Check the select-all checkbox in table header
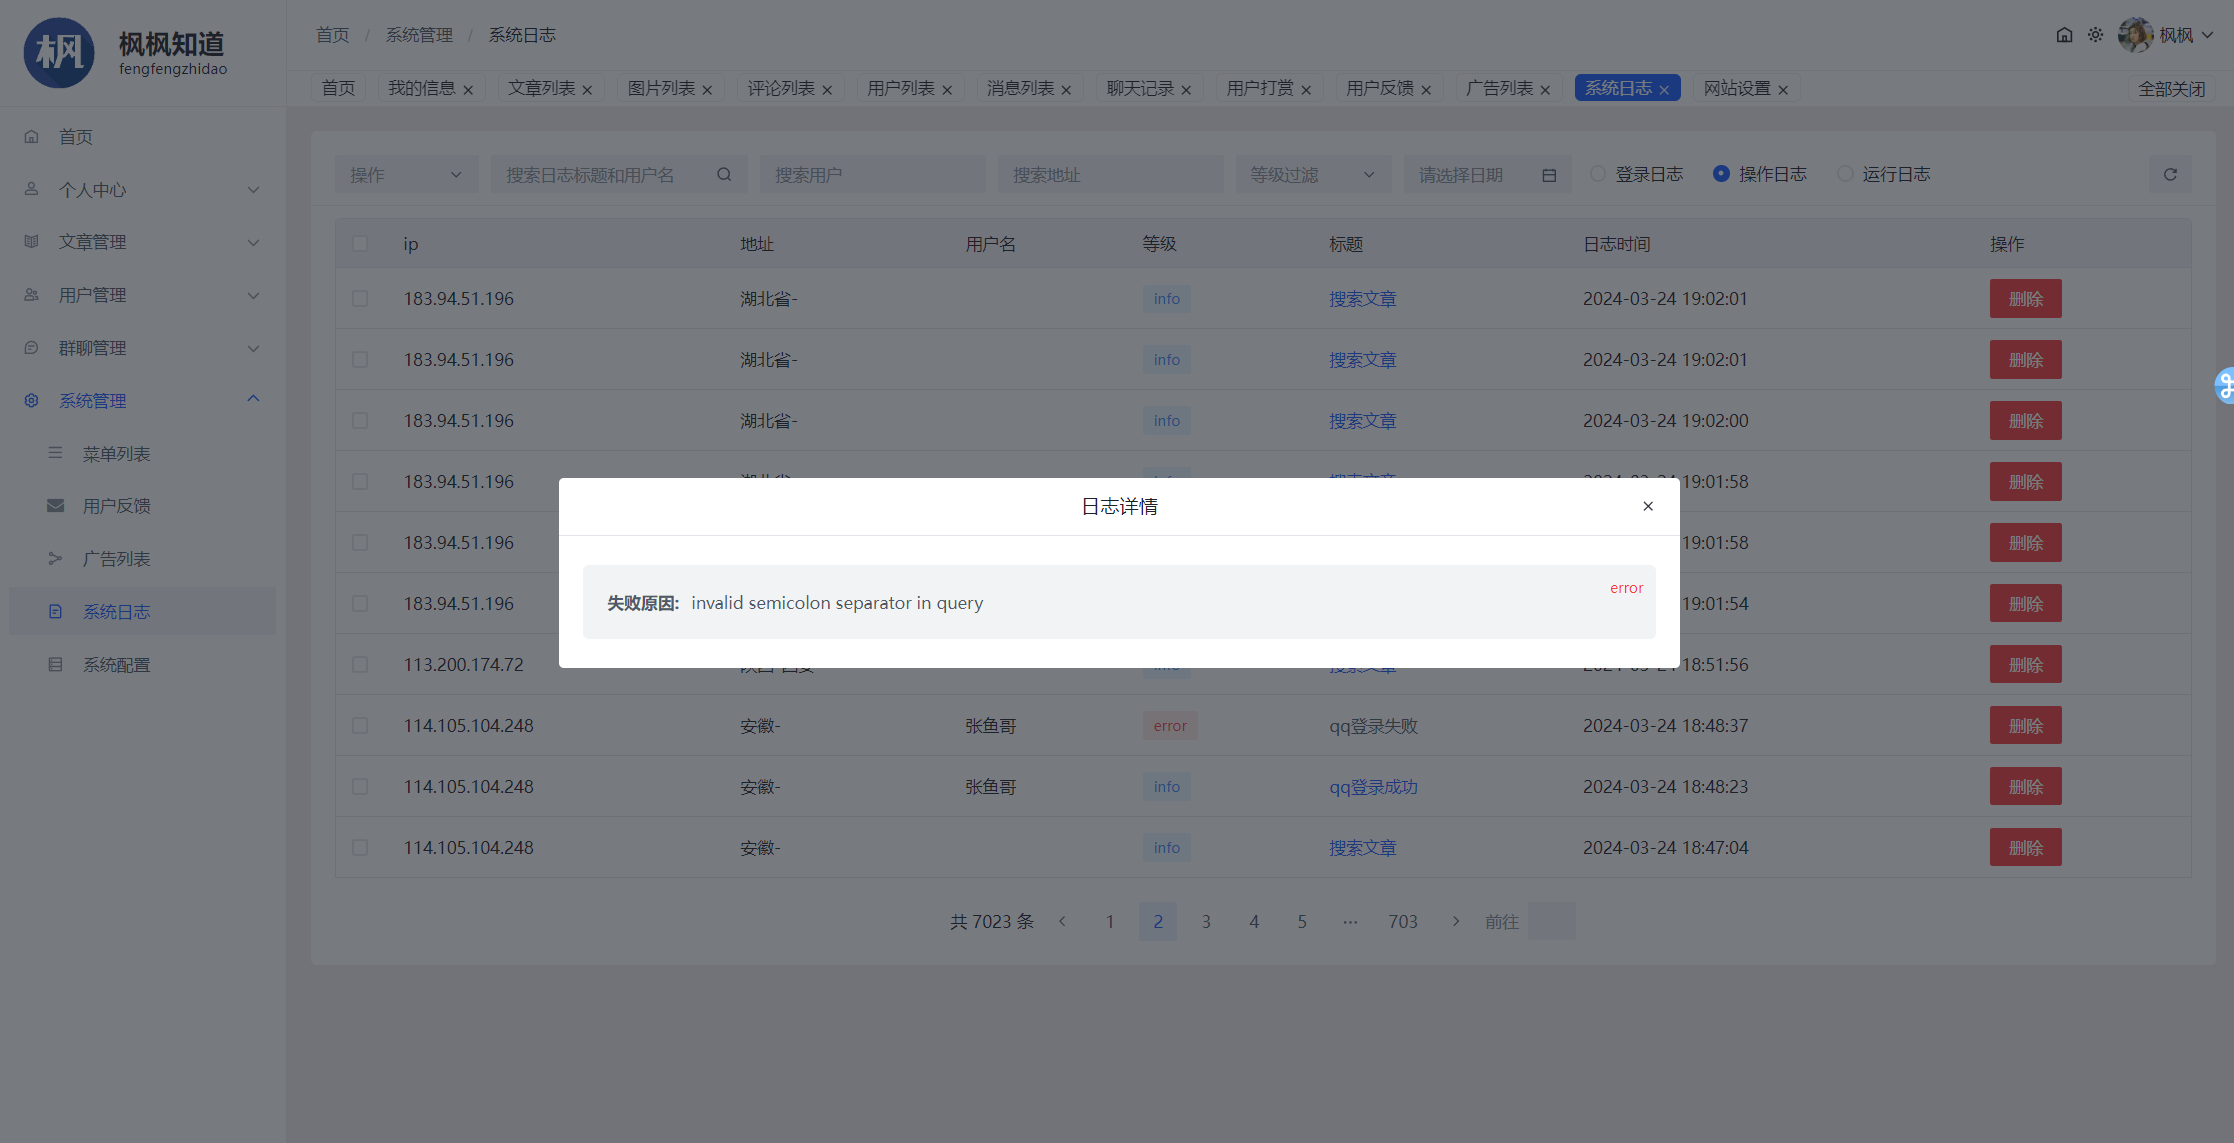The height and width of the screenshot is (1143, 2234). [x=360, y=244]
